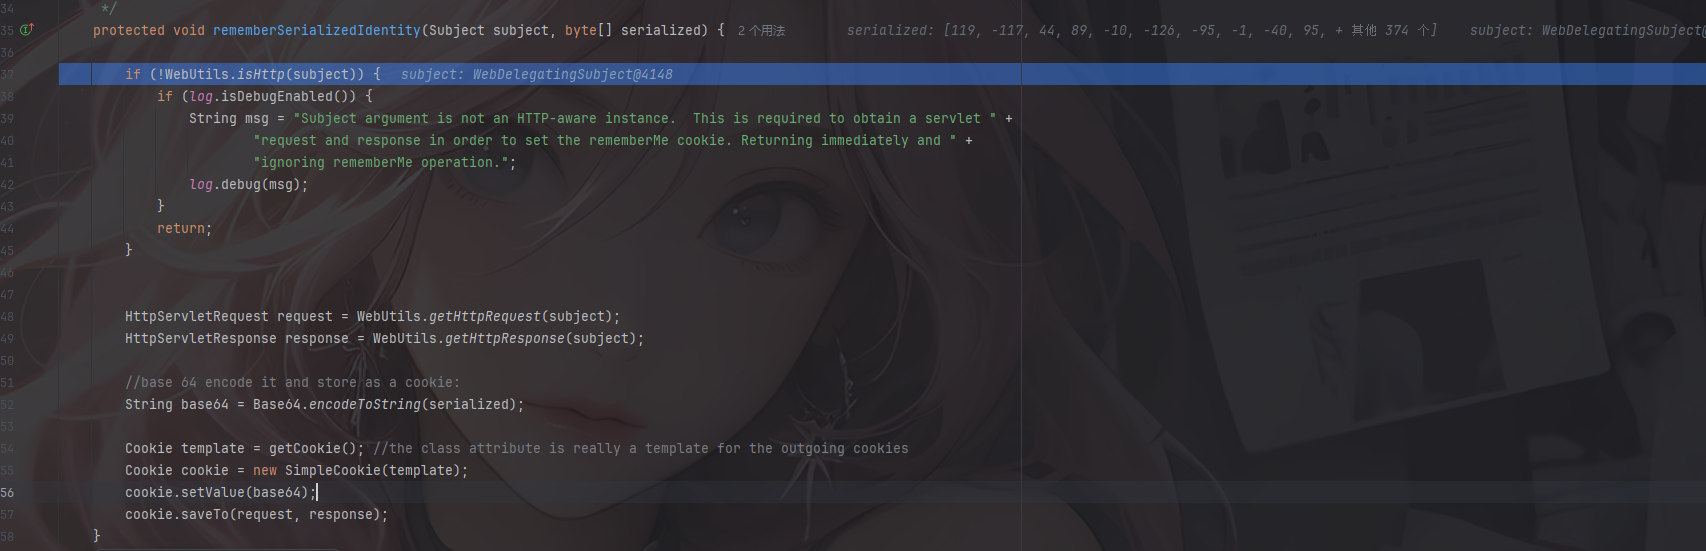Viewport: 1706px width, 551px height.
Task: Click the inline subject value on the highlighted line
Action: coord(536,75)
